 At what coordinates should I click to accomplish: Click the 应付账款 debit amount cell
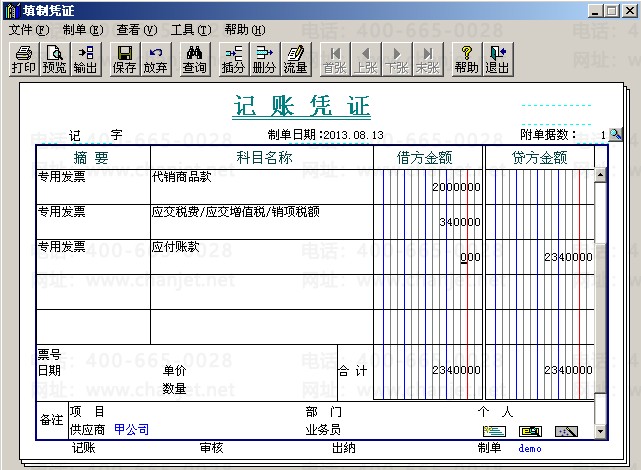point(427,257)
